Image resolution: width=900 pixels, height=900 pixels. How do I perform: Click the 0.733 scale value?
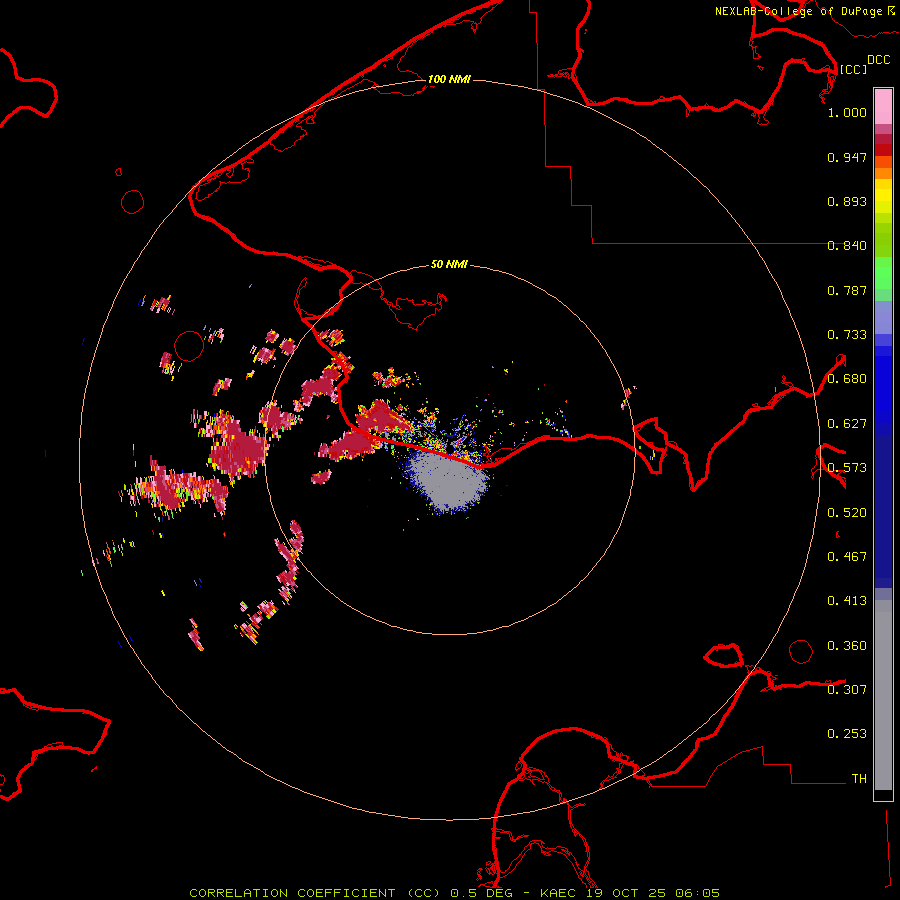847,335
